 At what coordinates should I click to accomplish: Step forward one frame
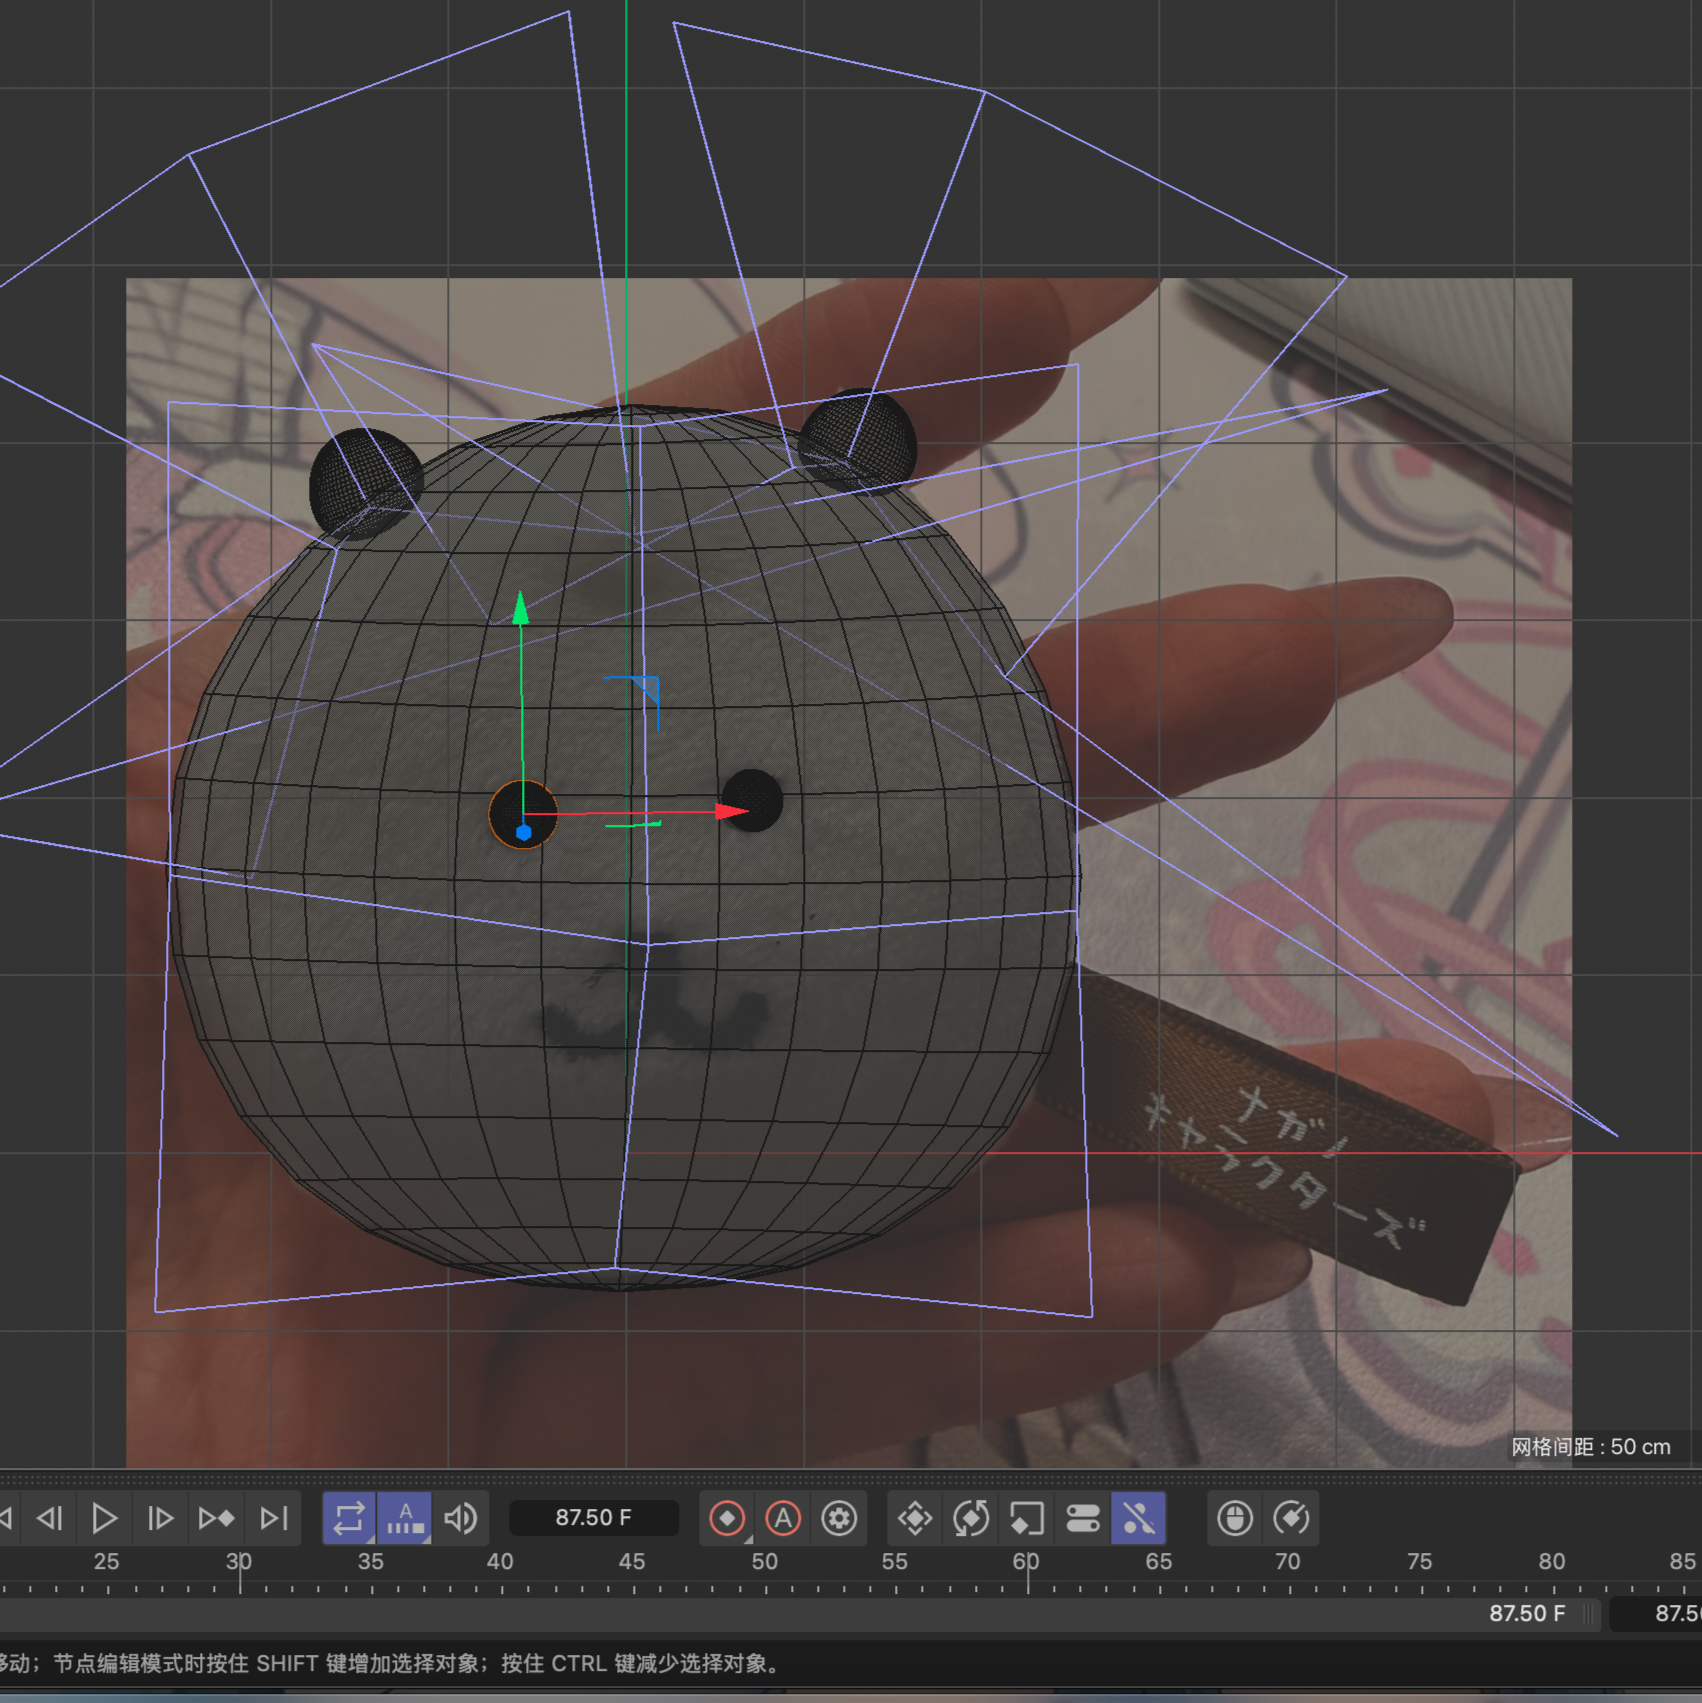160,1518
